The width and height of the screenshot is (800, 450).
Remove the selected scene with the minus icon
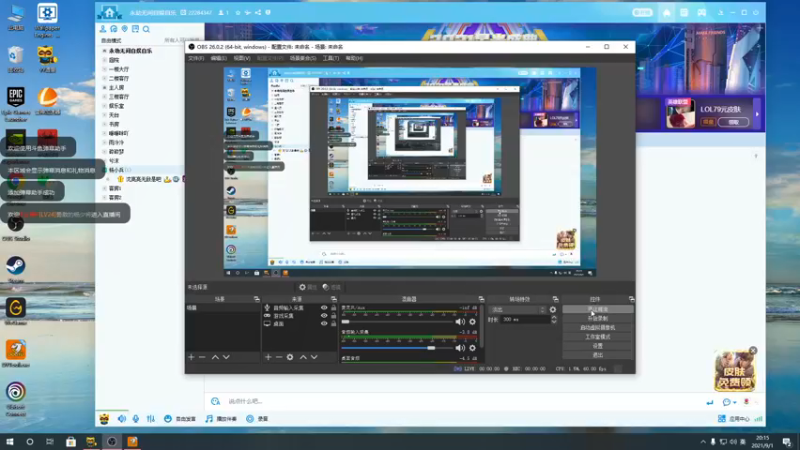202,357
